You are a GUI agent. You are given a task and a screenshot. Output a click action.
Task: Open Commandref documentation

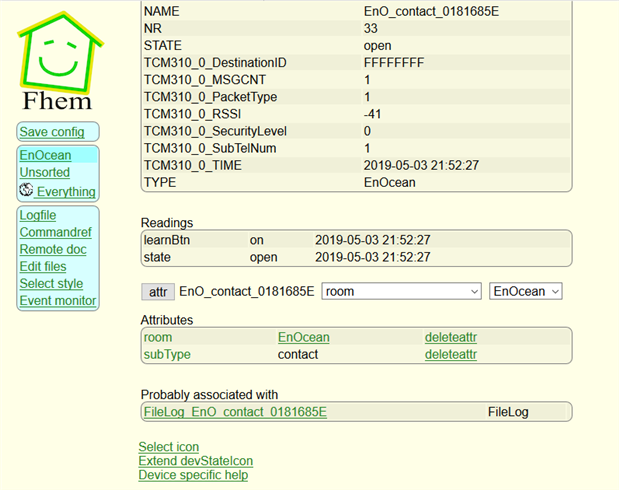[56, 232]
